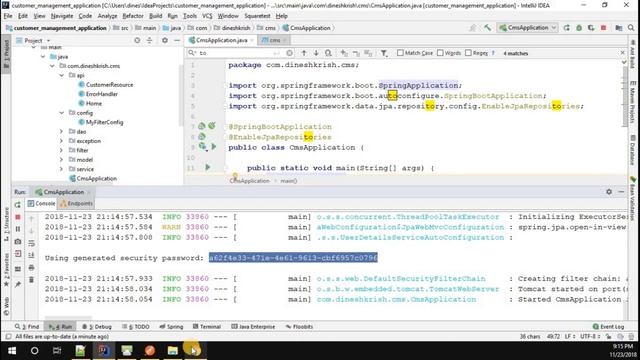Open the VCS menu
640x360 pixels.
click(207, 16)
